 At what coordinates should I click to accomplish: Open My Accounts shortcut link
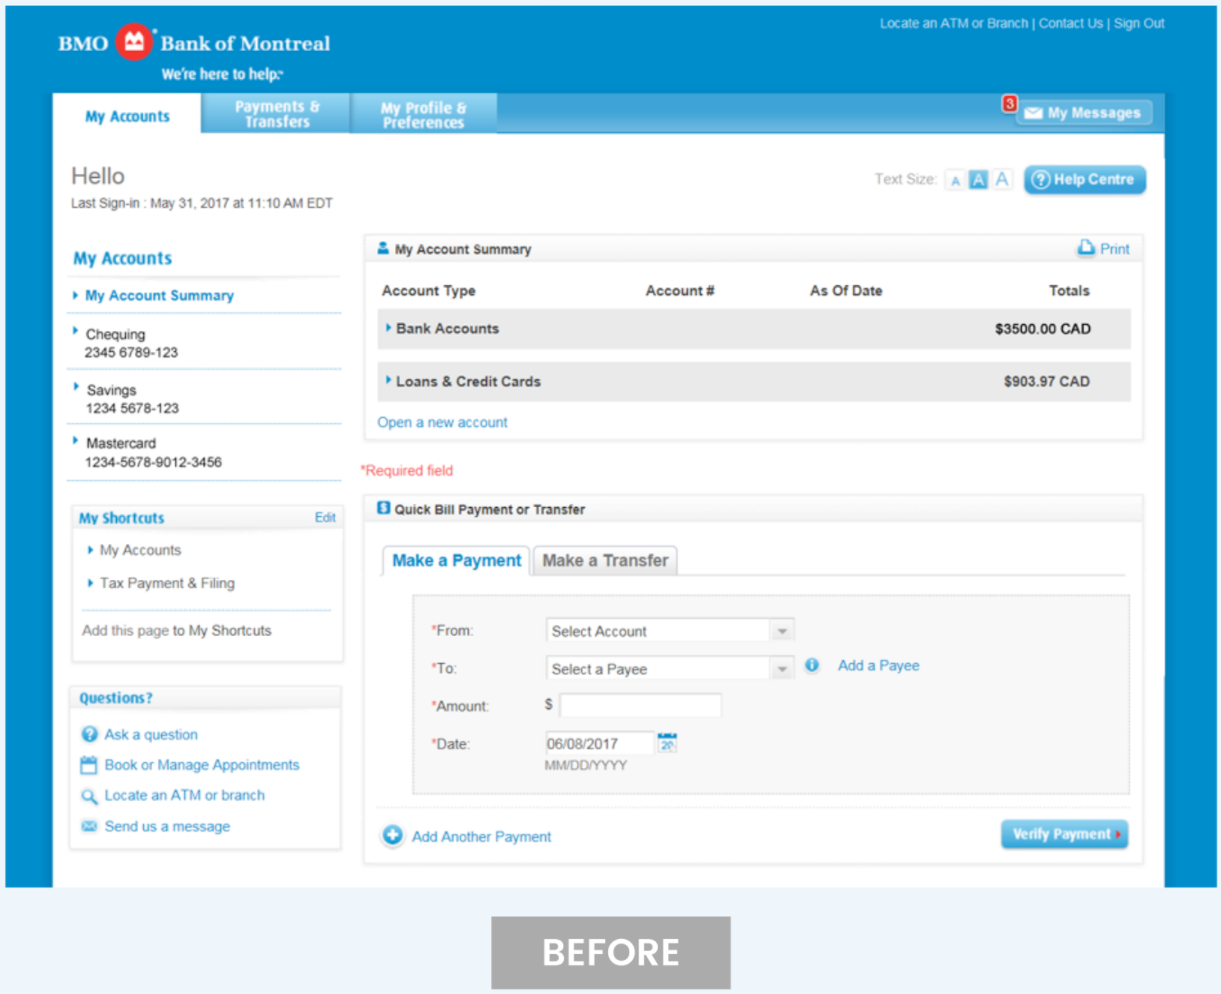click(140, 550)
